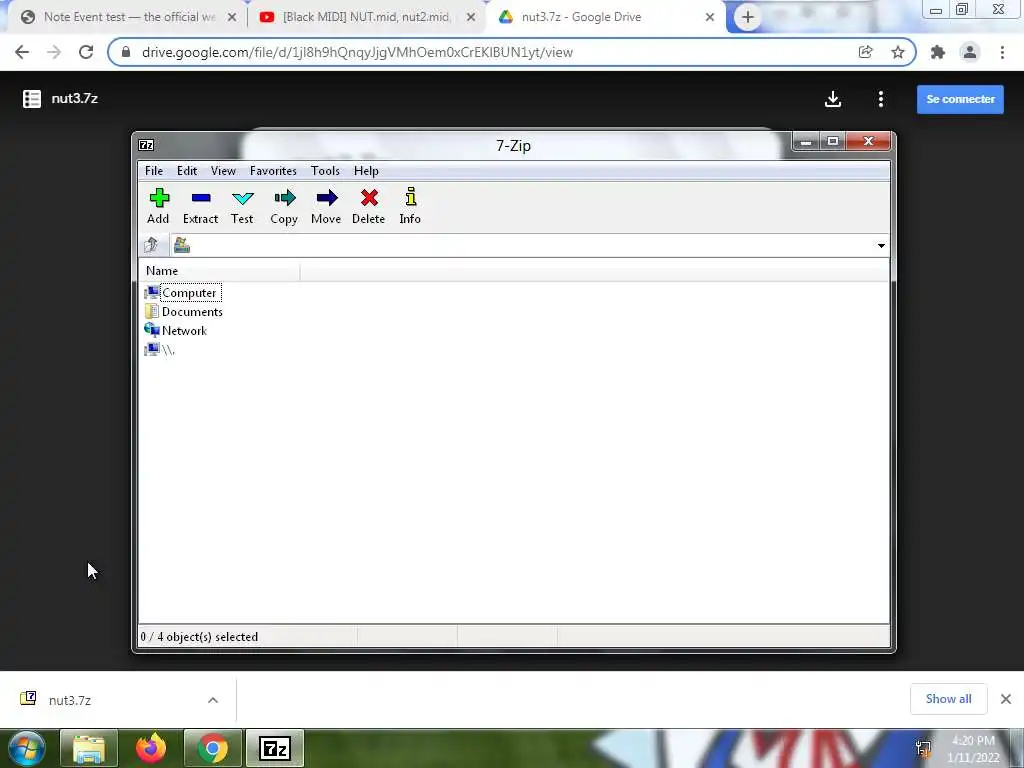The width and height of the screenshot is (1024, 768).
Task: Click Chrome icon in the taskbar
Action: coord(213,748)
